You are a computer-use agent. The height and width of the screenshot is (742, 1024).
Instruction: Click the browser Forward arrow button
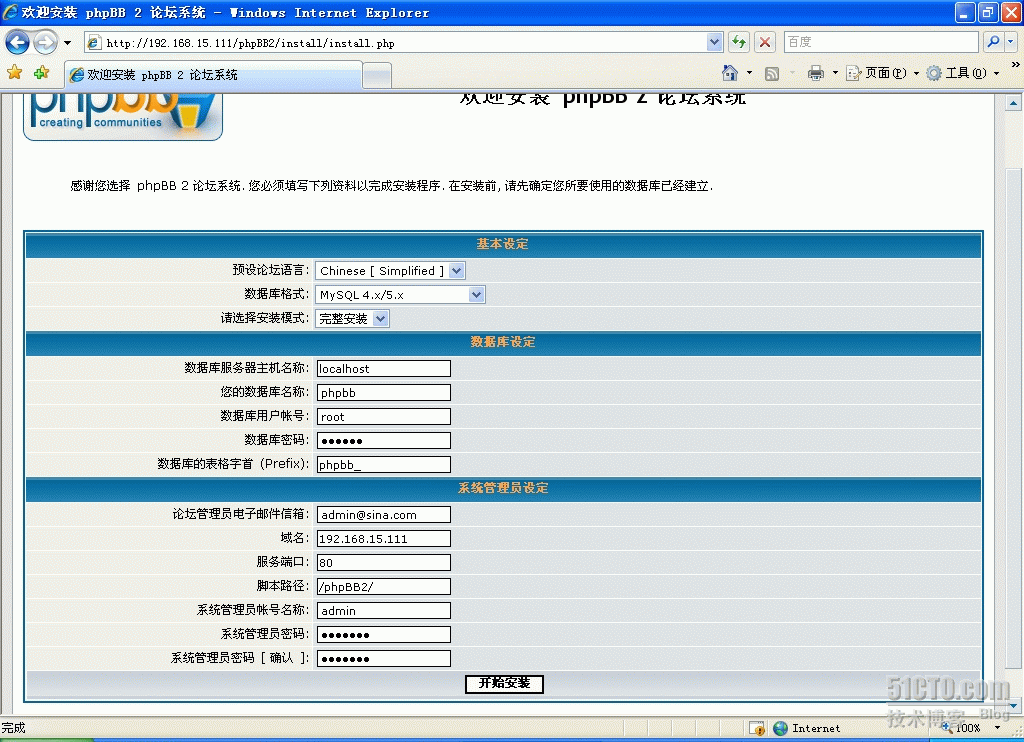click(44, 43)
